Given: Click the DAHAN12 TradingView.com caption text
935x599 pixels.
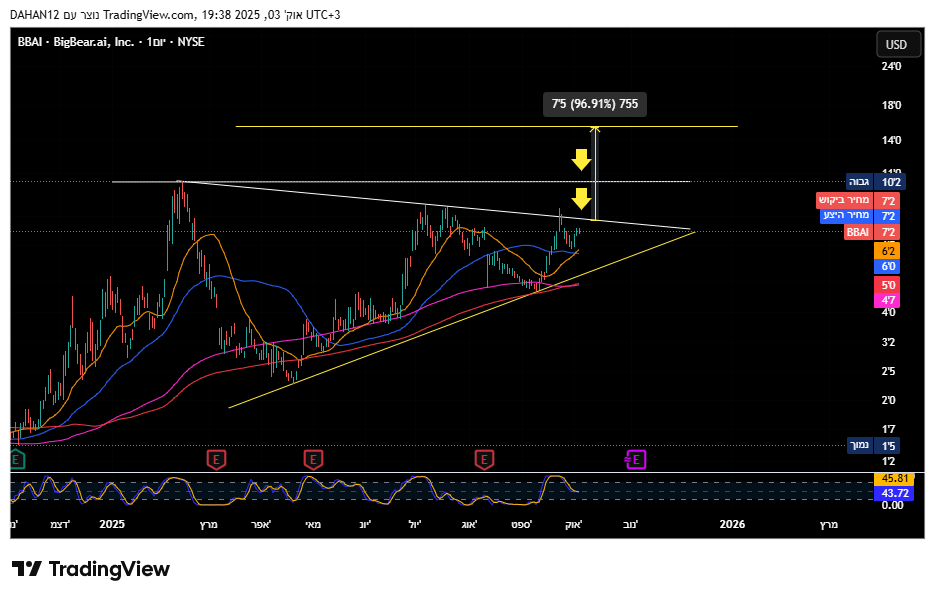Looking at the screenshot, I should [175, 15].
